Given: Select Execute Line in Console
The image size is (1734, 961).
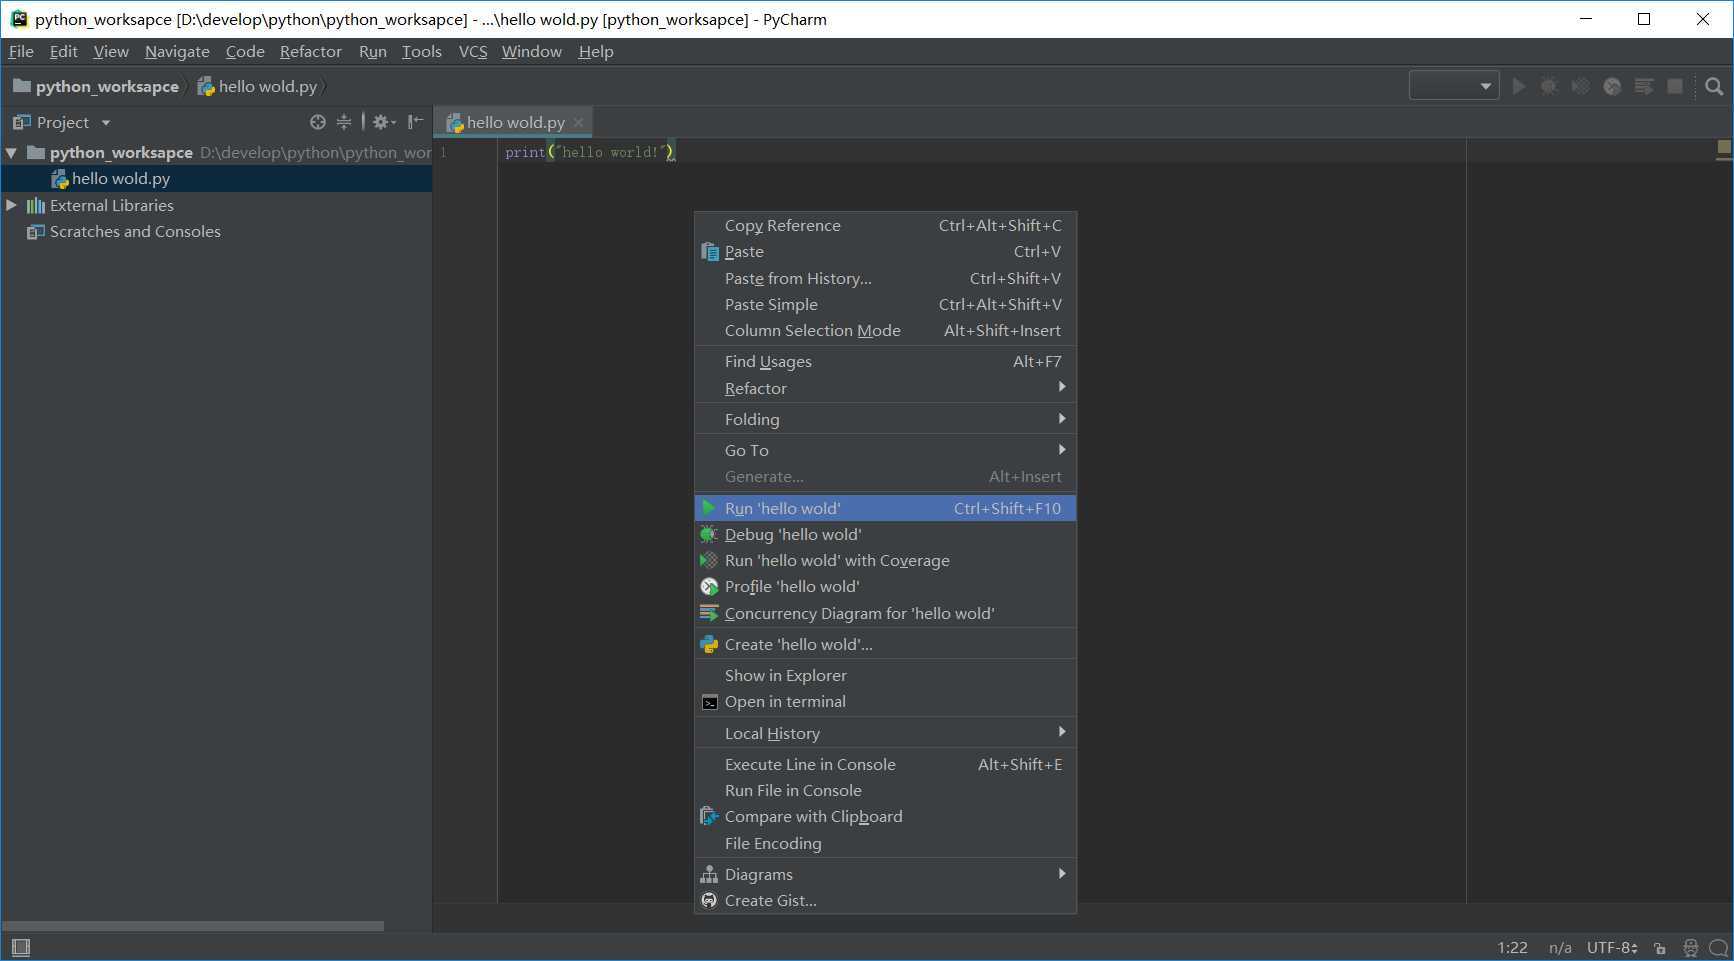Looking at the screenshot, I should (885, 764).
